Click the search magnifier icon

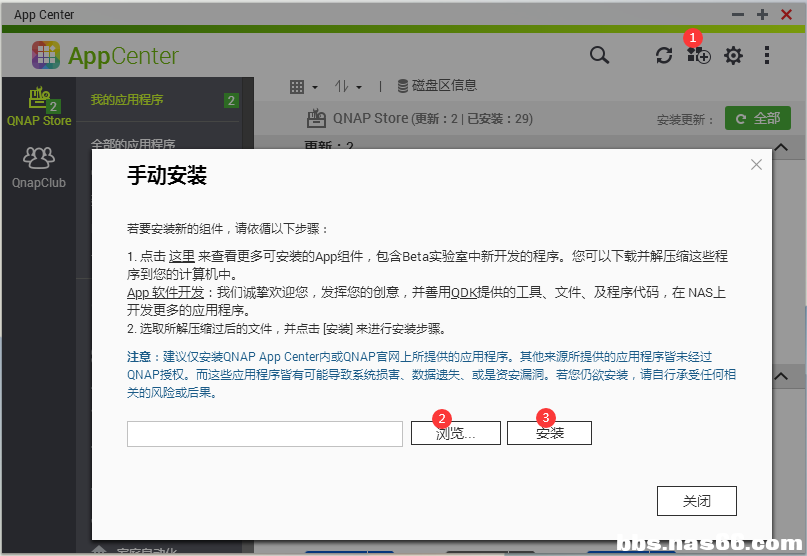point(599,55)
